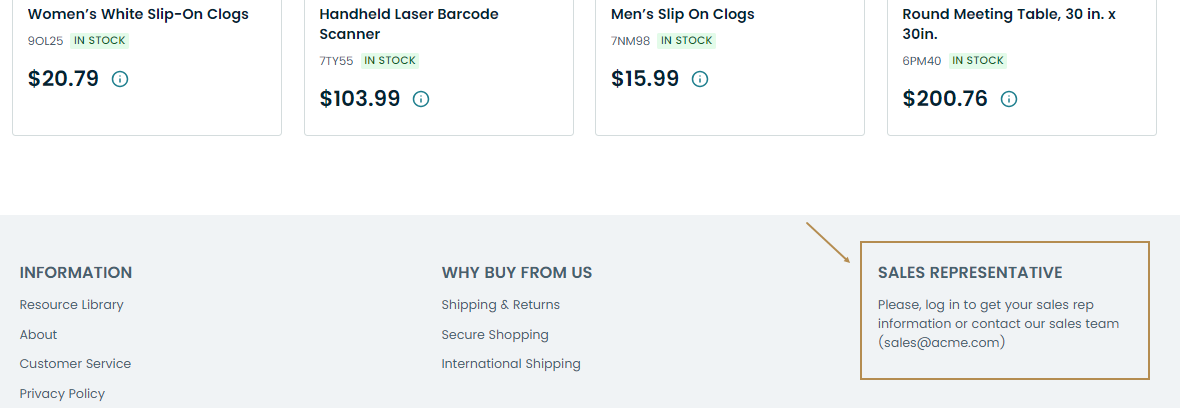Click the Sales Representative heading
The image size is (1180, 408).
click(x=969, y=273)
